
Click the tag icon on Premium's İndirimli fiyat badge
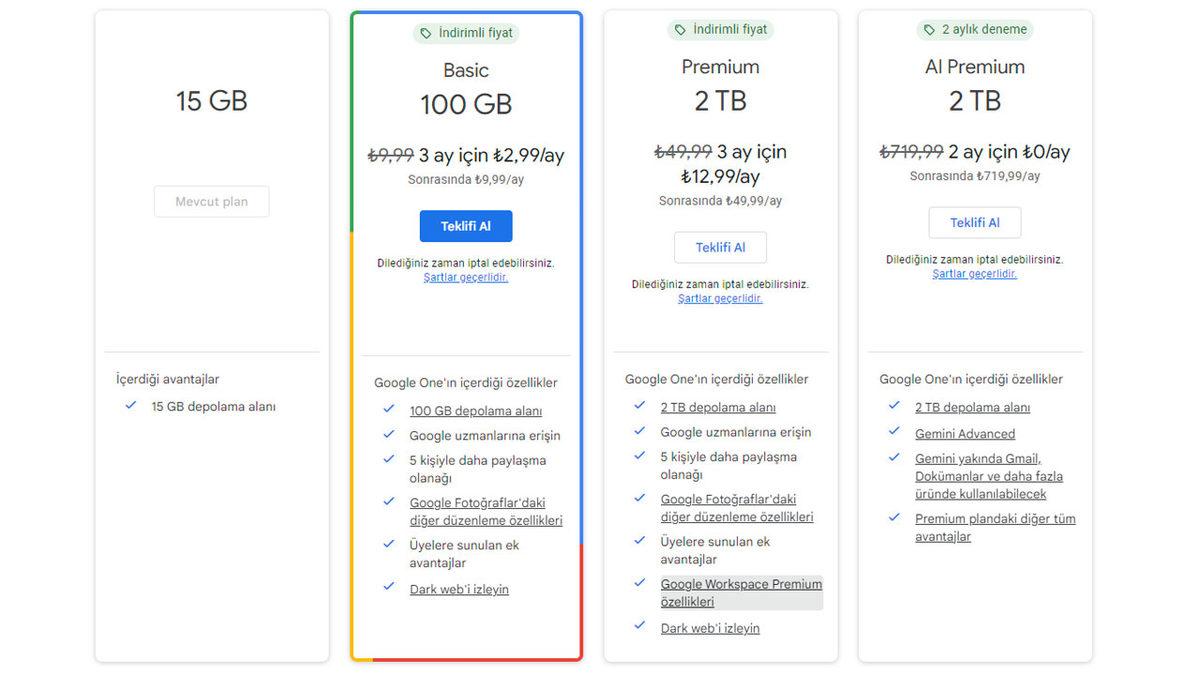pos(682,29)
